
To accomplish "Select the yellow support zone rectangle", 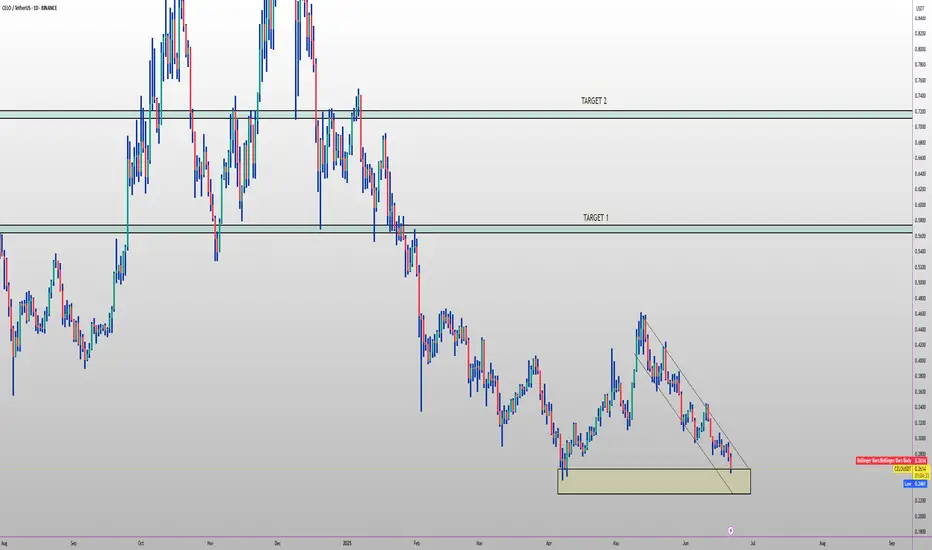I will 654,482.
